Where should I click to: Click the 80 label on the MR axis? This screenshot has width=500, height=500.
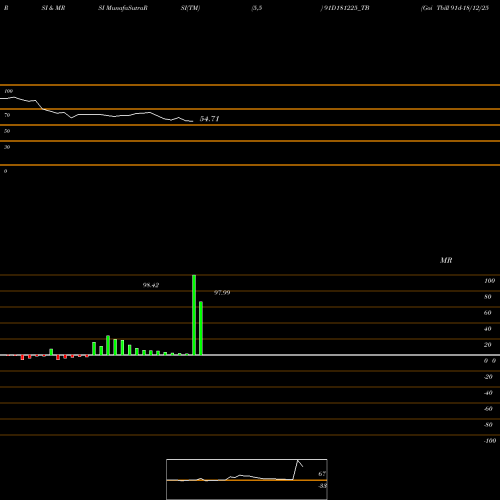[488, 297]
